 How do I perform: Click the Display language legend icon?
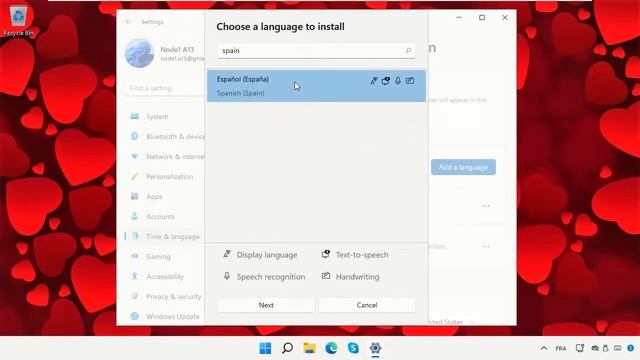227,254
